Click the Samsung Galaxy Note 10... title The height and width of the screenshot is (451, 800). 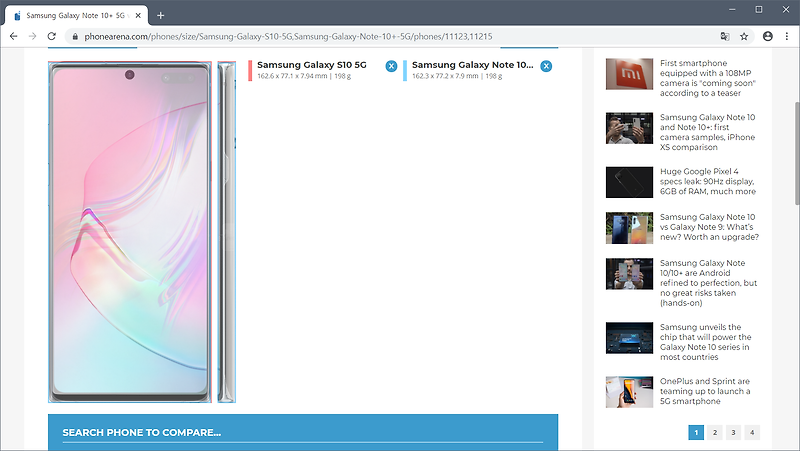472,65
